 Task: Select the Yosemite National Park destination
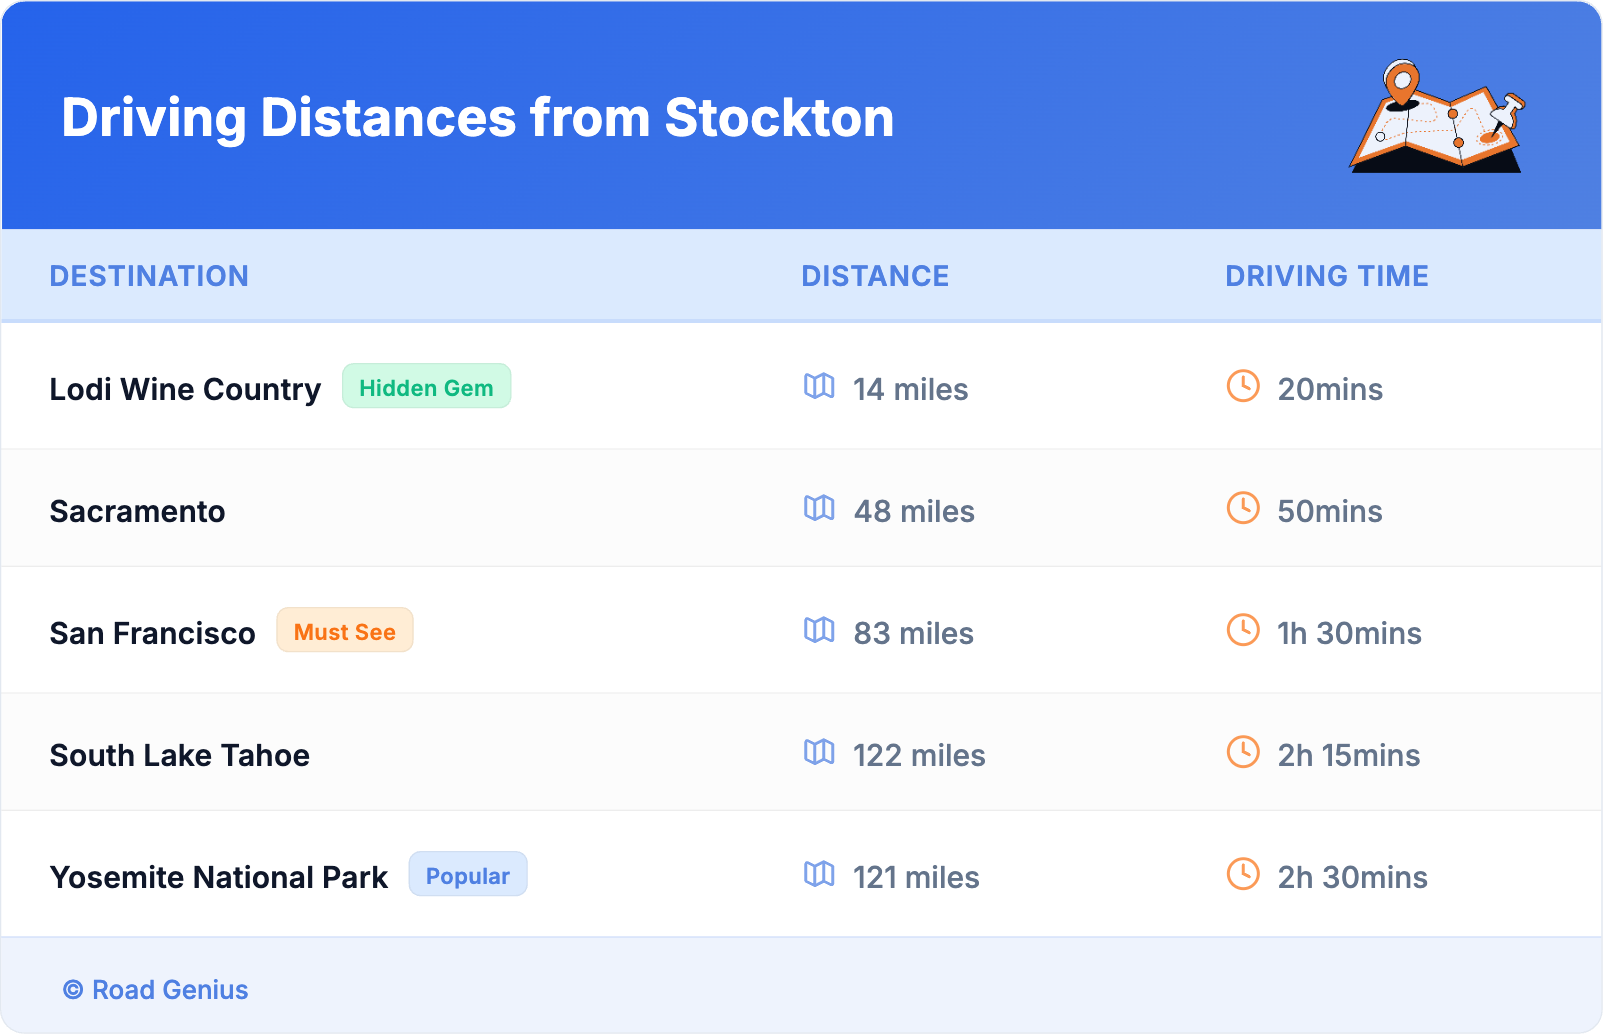219,877
